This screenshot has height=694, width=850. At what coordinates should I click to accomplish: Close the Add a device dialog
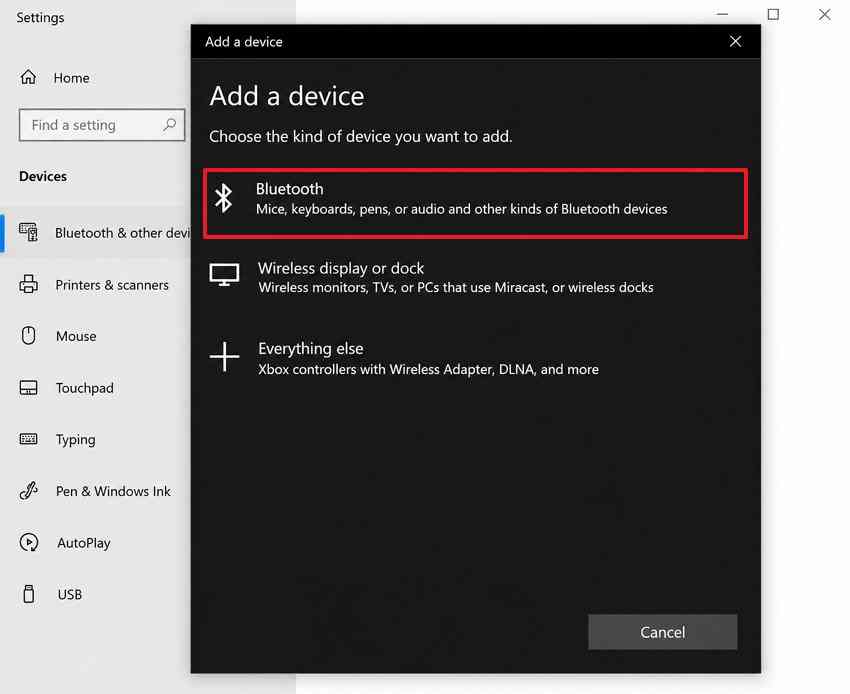[735, 41]
